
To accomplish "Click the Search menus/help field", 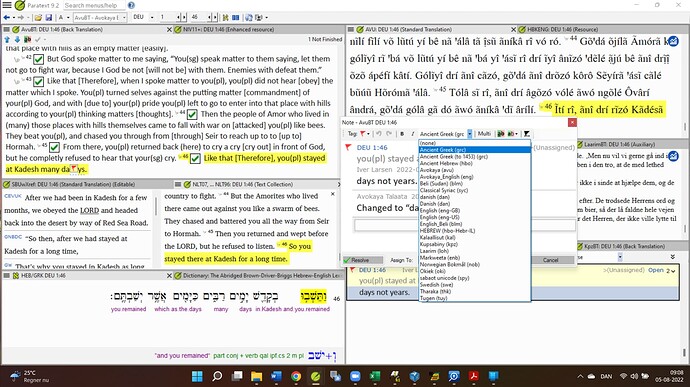I will coord(94,5).
